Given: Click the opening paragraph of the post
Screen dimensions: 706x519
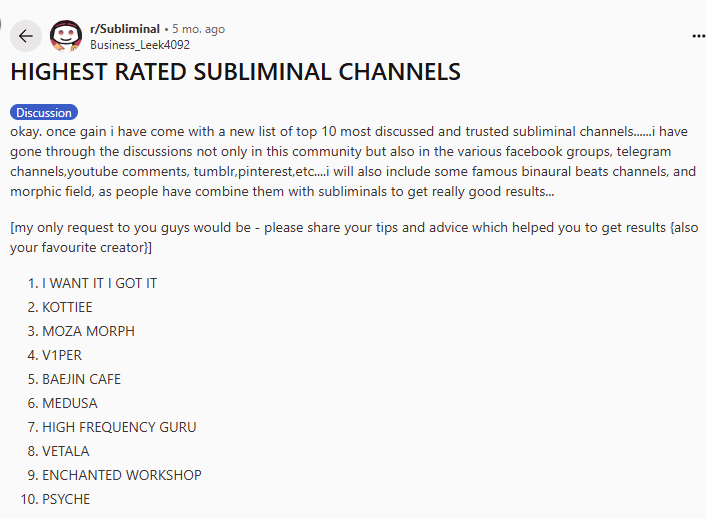Looking at the screenshot, I should [354, 161].
